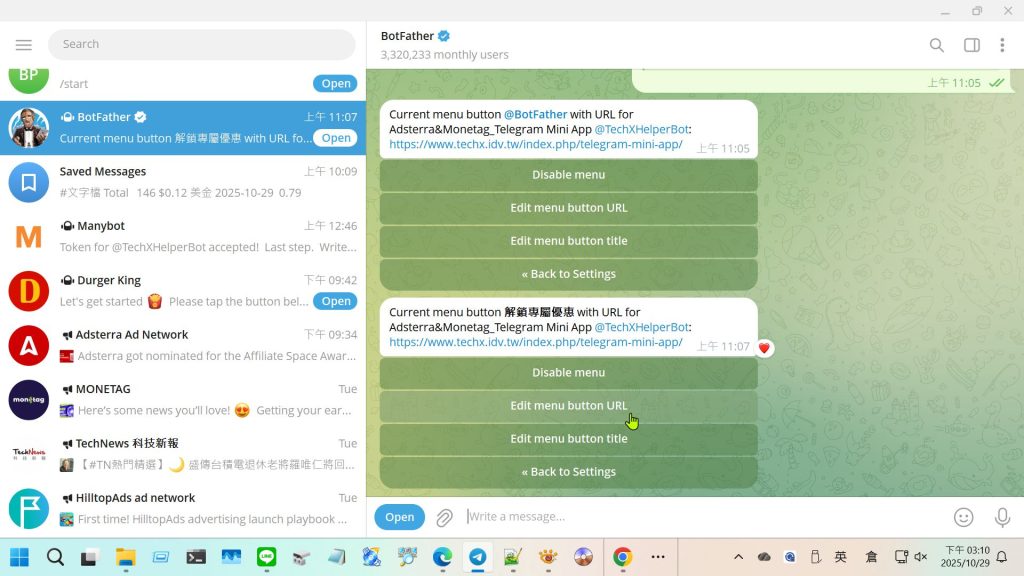Open the techx.idv.tw link in latest message
1024x576 pixels.
pyautogui.click(x=535, y=342)
